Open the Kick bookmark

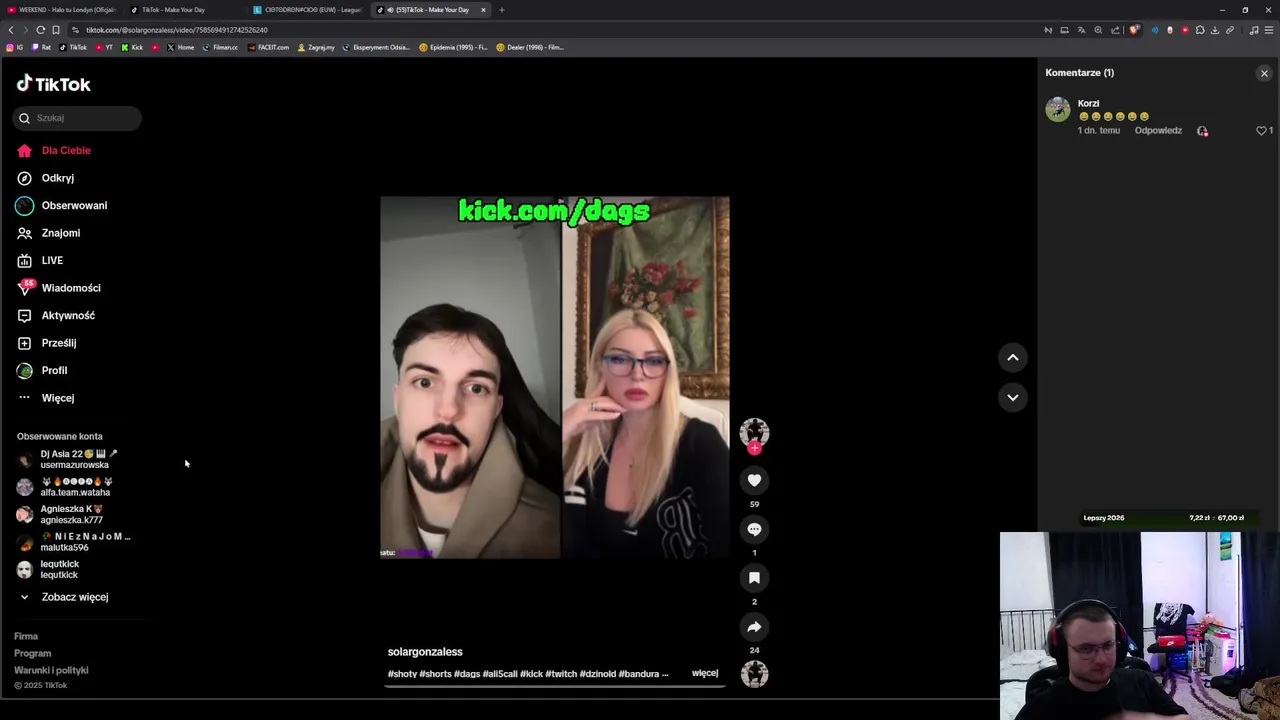pos(132,47)
